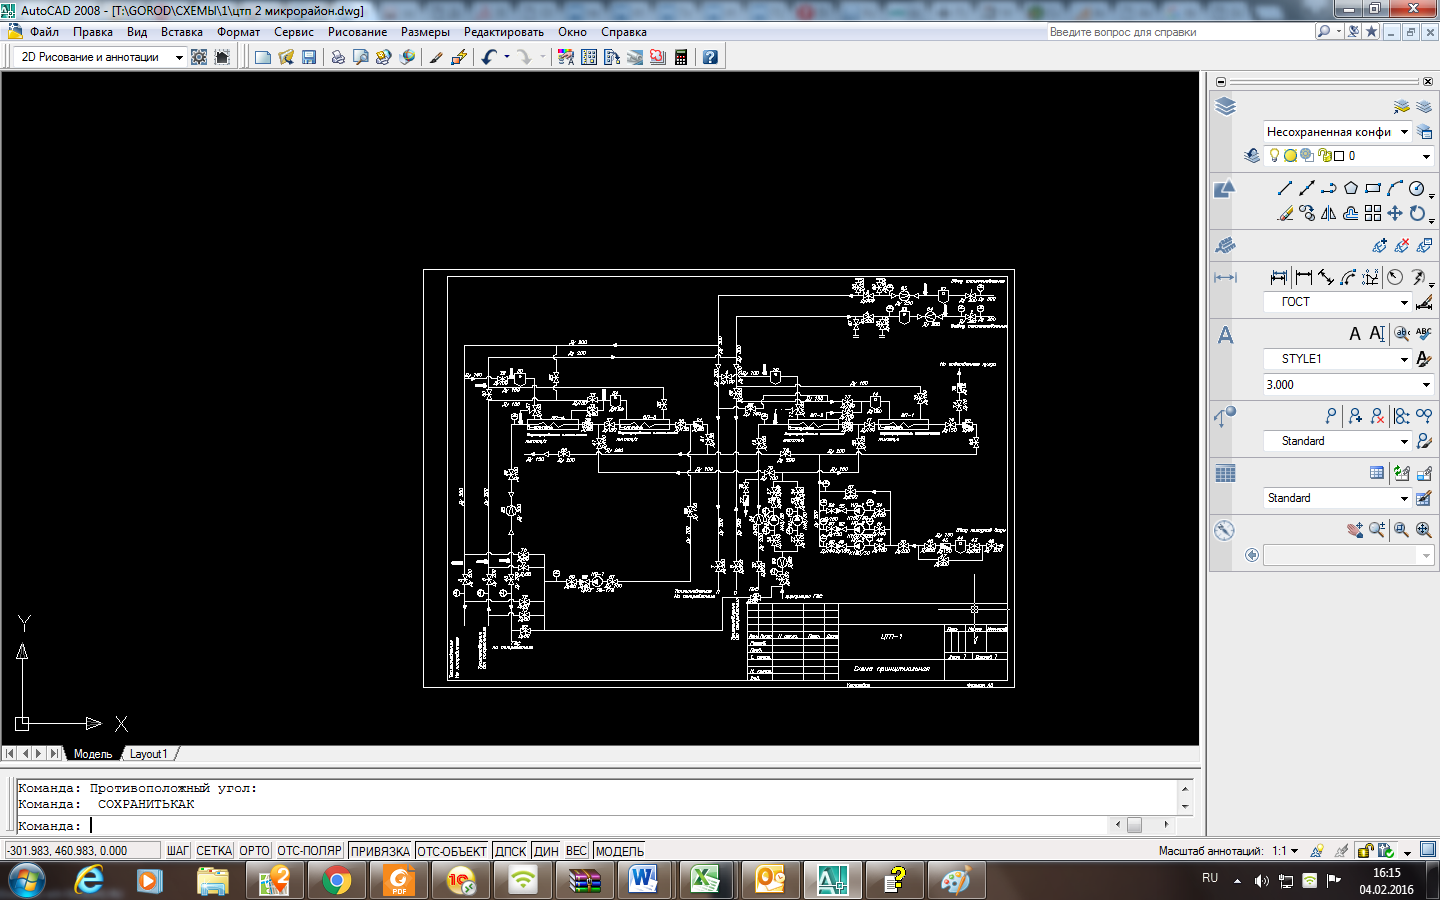Click the Aligned dimension tool

(1325, 277)
